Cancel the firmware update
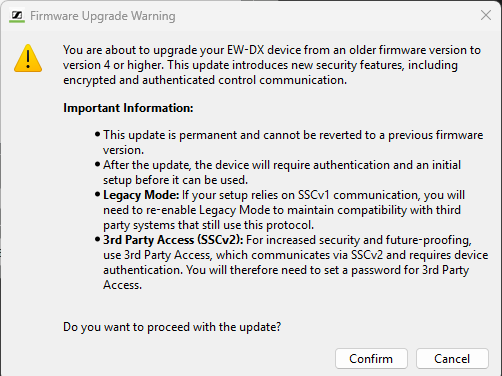The height and width of the screenshot is (376, 502). pos(452,359)
